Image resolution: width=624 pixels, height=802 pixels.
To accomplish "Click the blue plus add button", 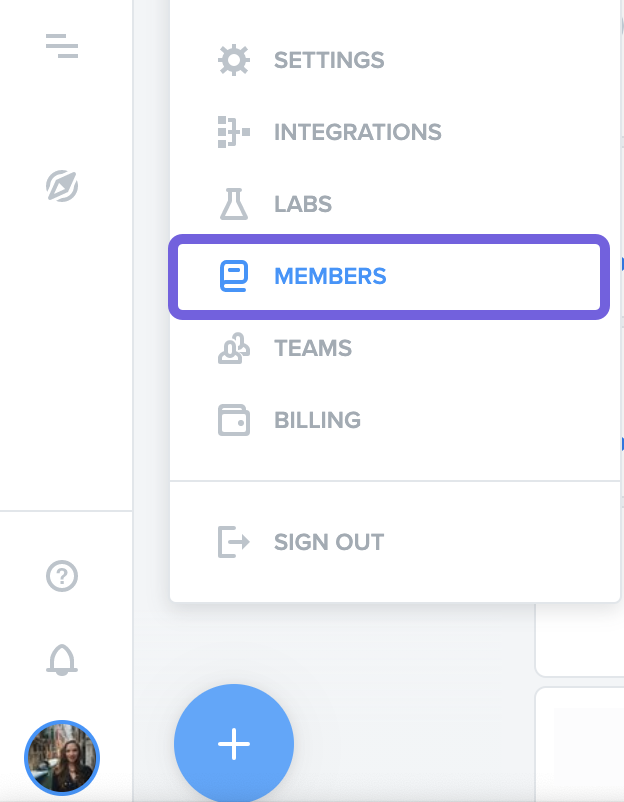I will tap(234, 743).
